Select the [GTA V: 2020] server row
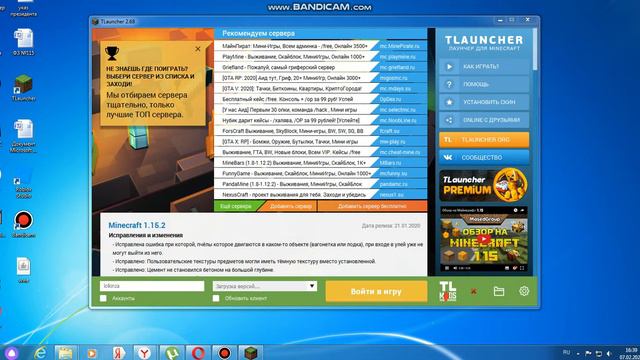 (321, 89)
